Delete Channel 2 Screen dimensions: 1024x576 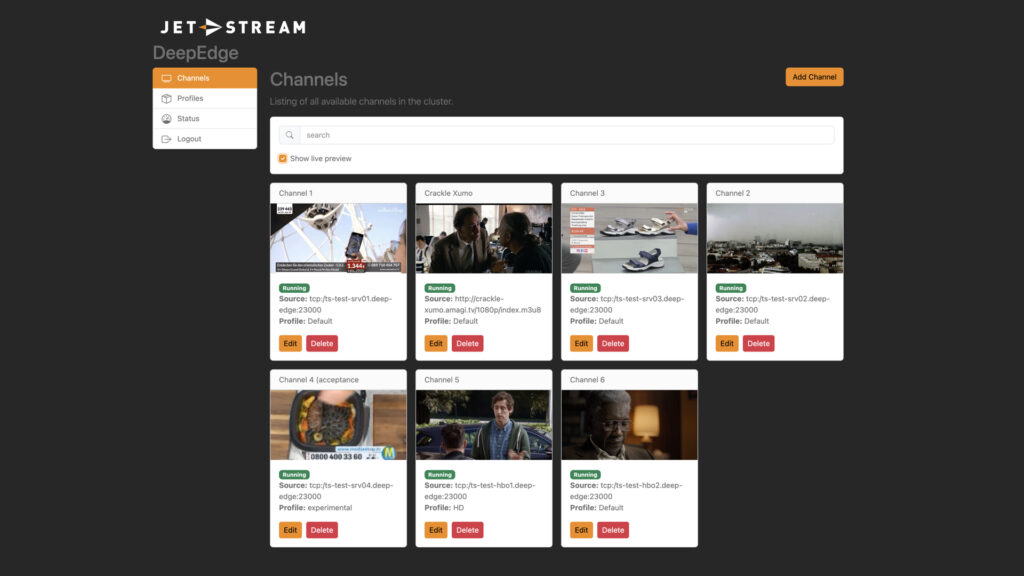(x=759, y=343)
